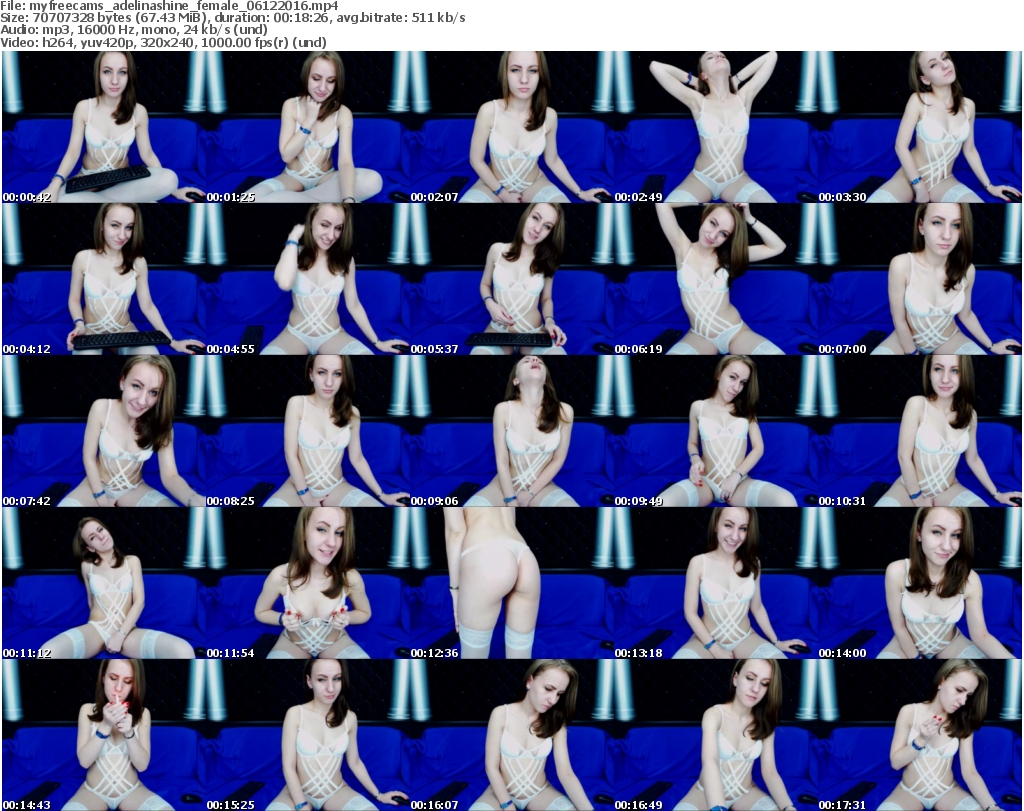Select the thumbnail at 00:05:37
Viewport: 1024px width, 811px height.
pos(511,279)
